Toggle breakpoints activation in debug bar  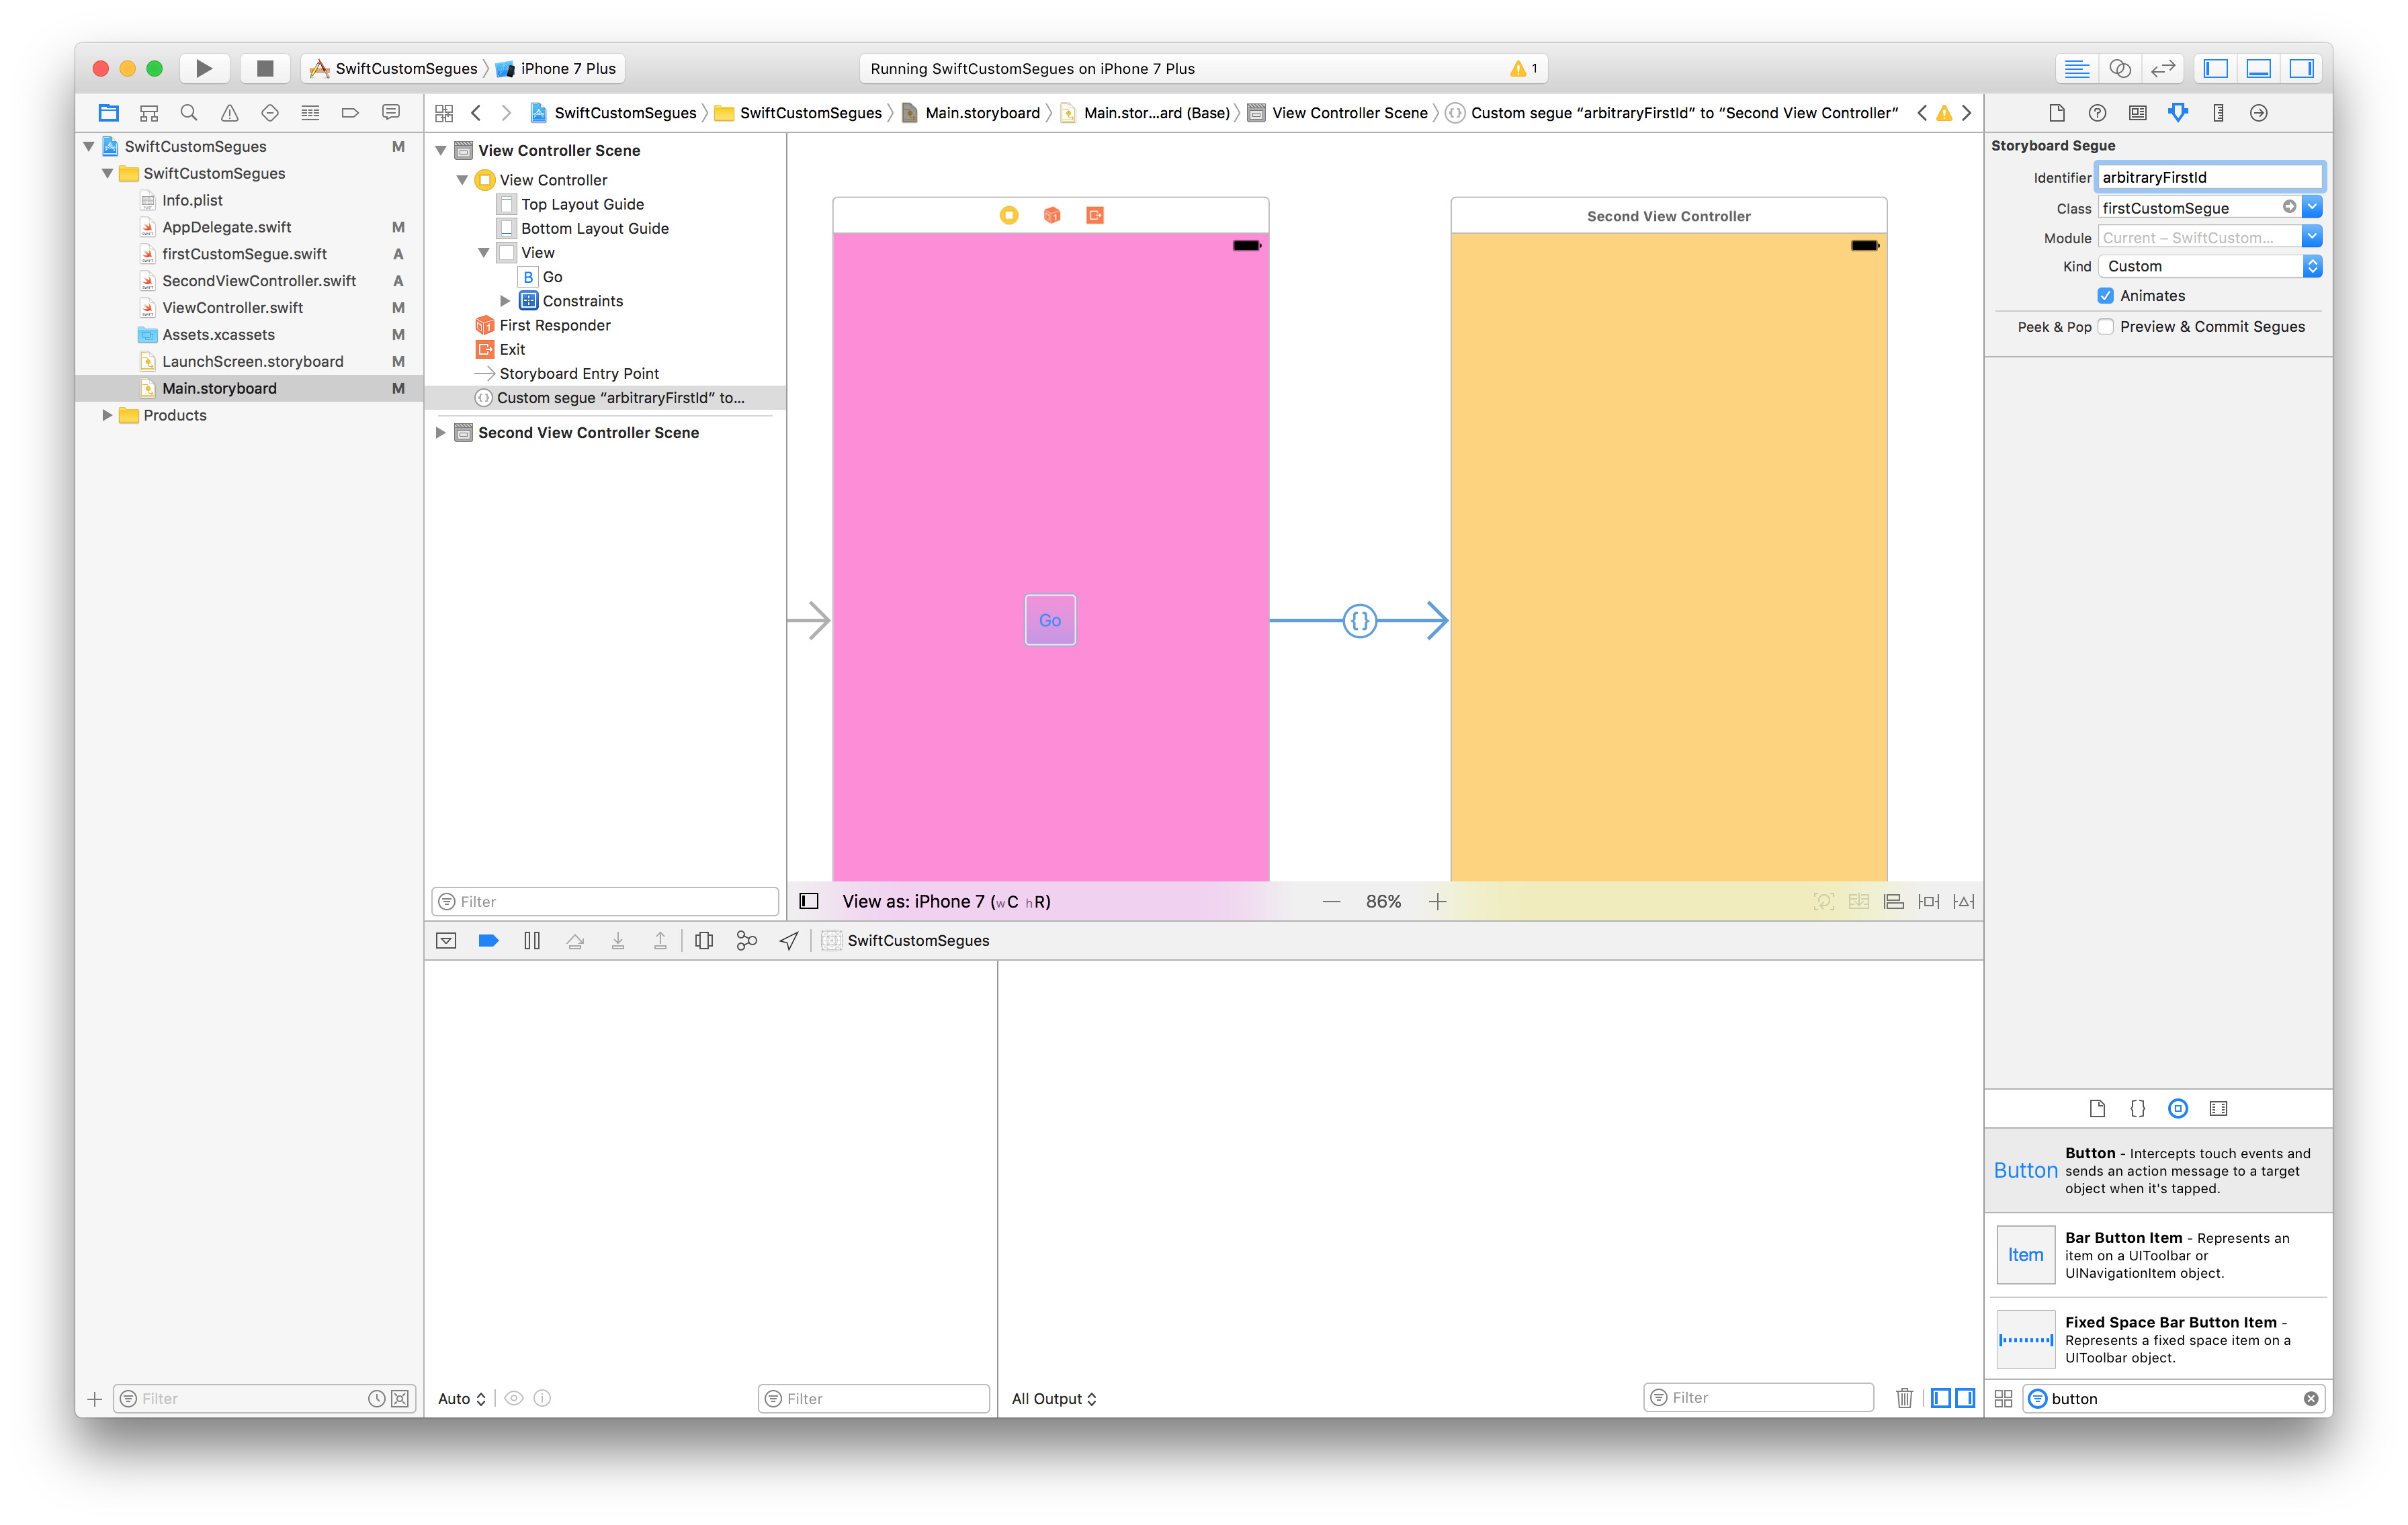point(488,940)
